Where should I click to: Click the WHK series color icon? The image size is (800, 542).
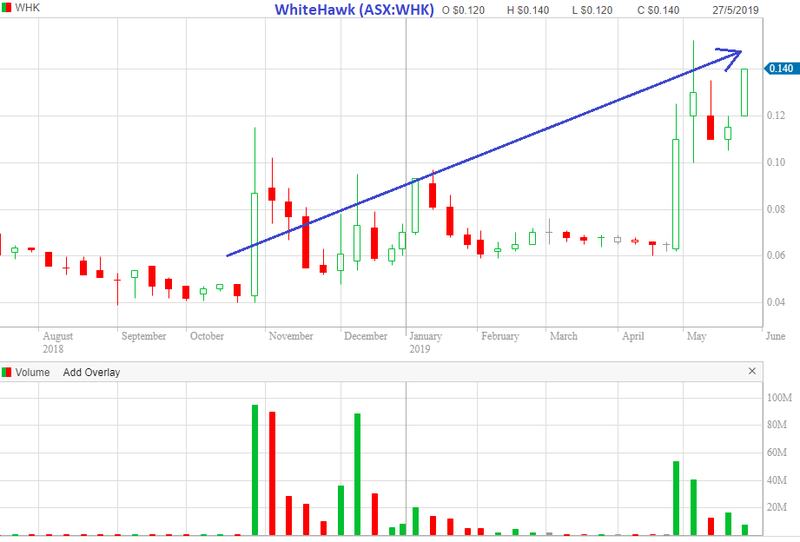tap(6, 8)
